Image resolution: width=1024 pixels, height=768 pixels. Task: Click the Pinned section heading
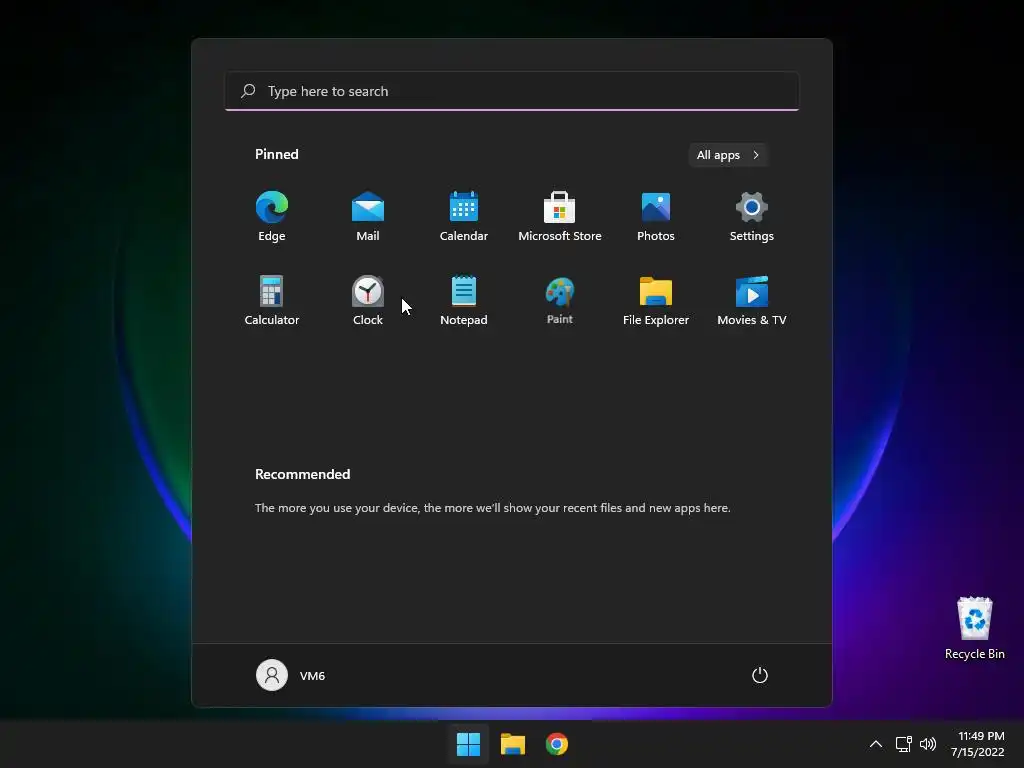(277, 154)
